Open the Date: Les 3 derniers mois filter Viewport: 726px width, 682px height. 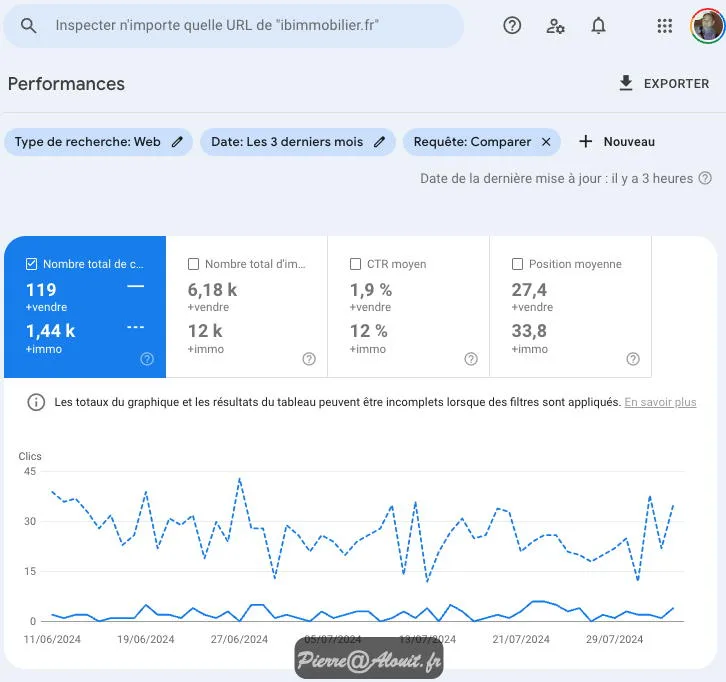(x=287, y=142)
